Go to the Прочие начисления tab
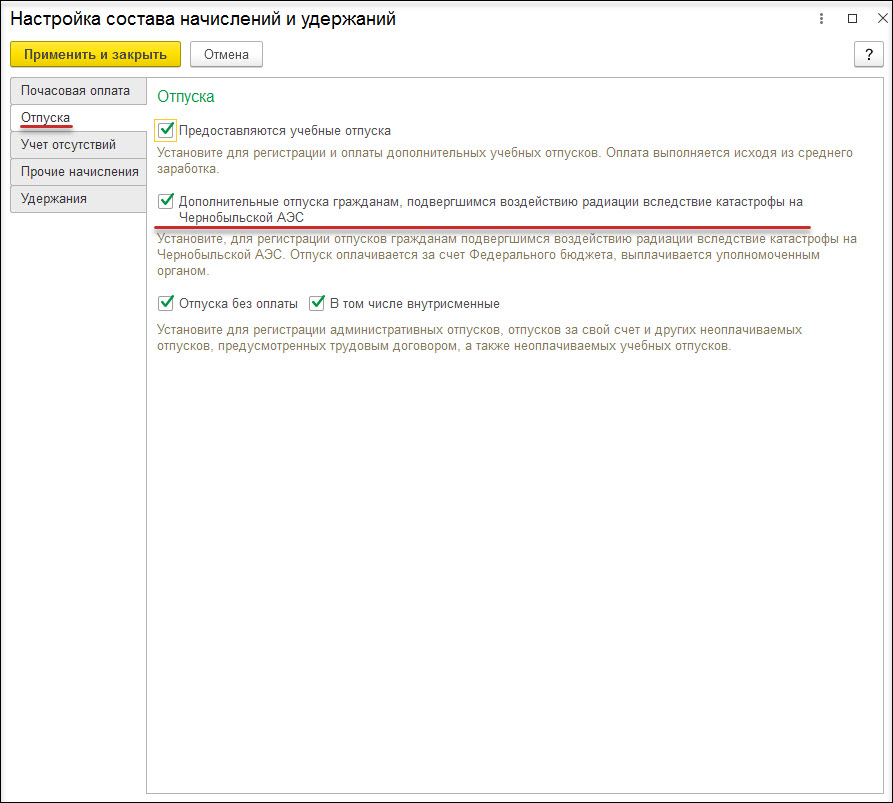The width and height of the screenshot is (893, 803). point(78,171)
